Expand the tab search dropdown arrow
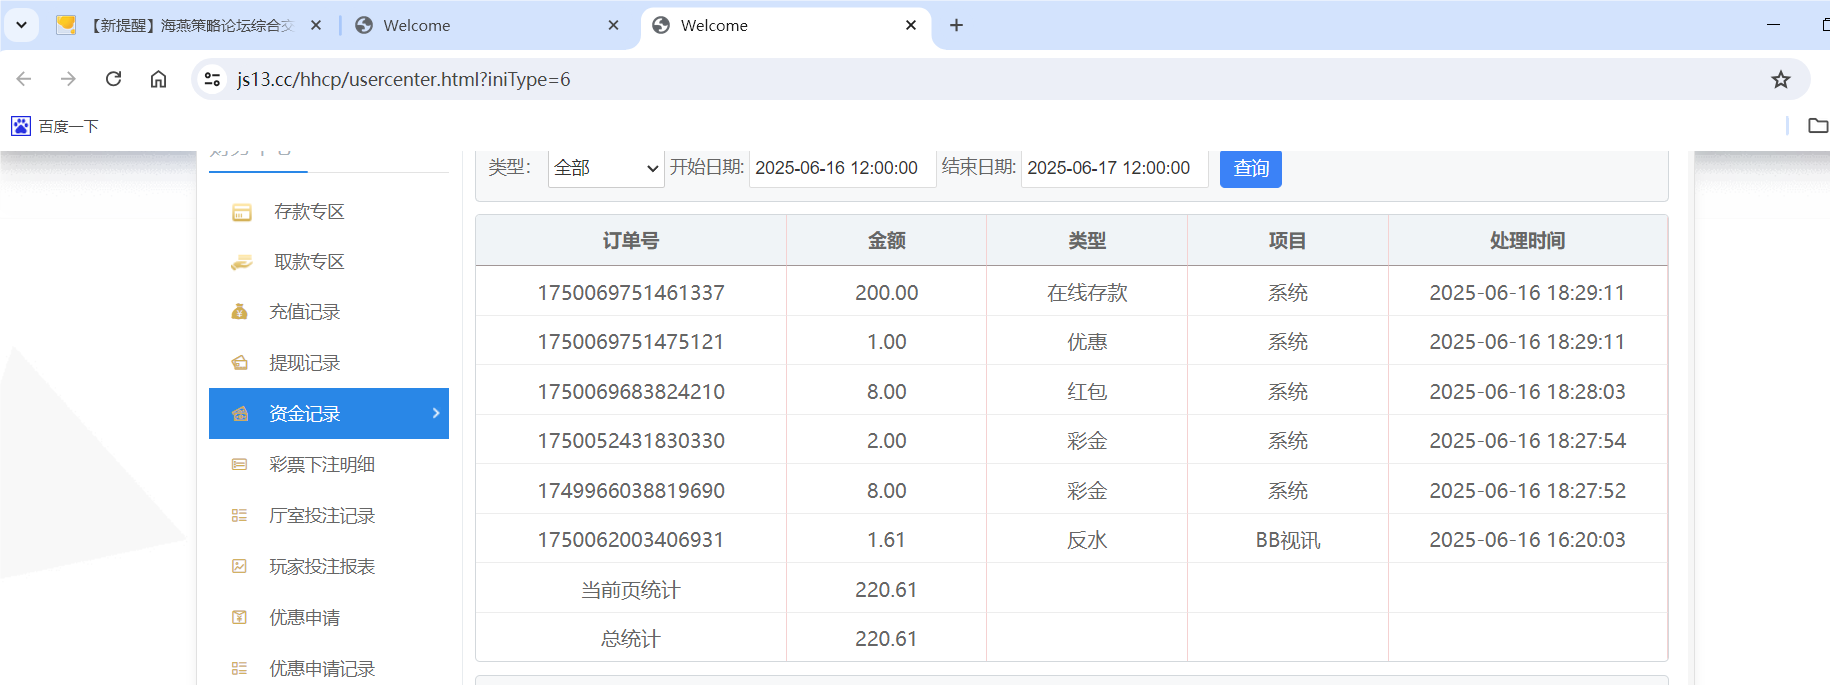 [21, 25]
